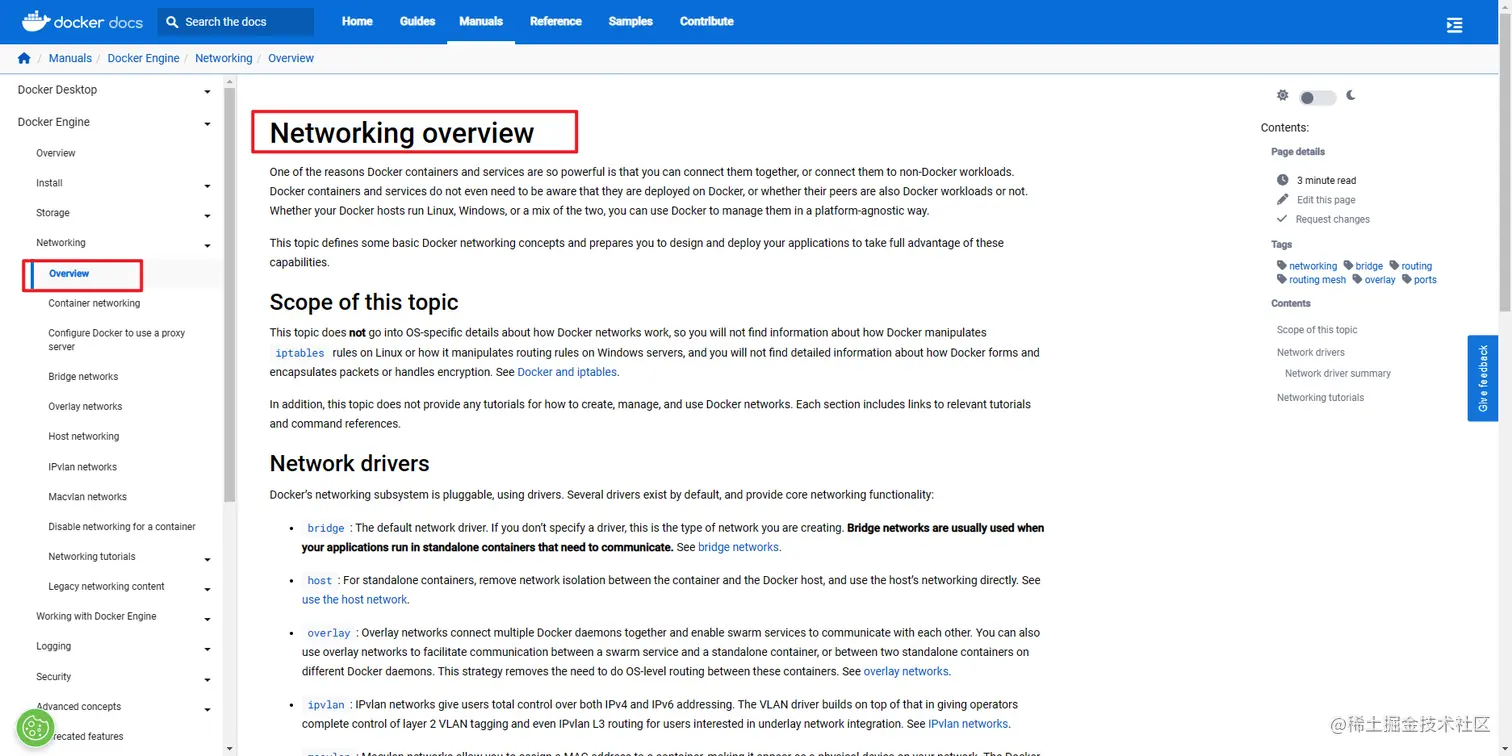Expand the Advanced concepts section
Screen dimensions: 1512x756
click(207, 709)
